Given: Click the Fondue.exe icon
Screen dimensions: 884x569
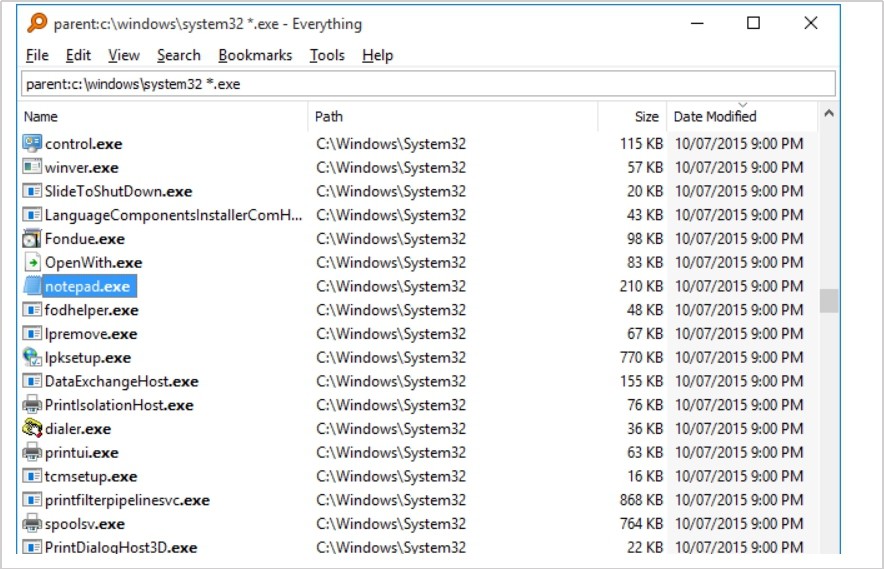Looking at the screenshot, I should coord(32,238).
